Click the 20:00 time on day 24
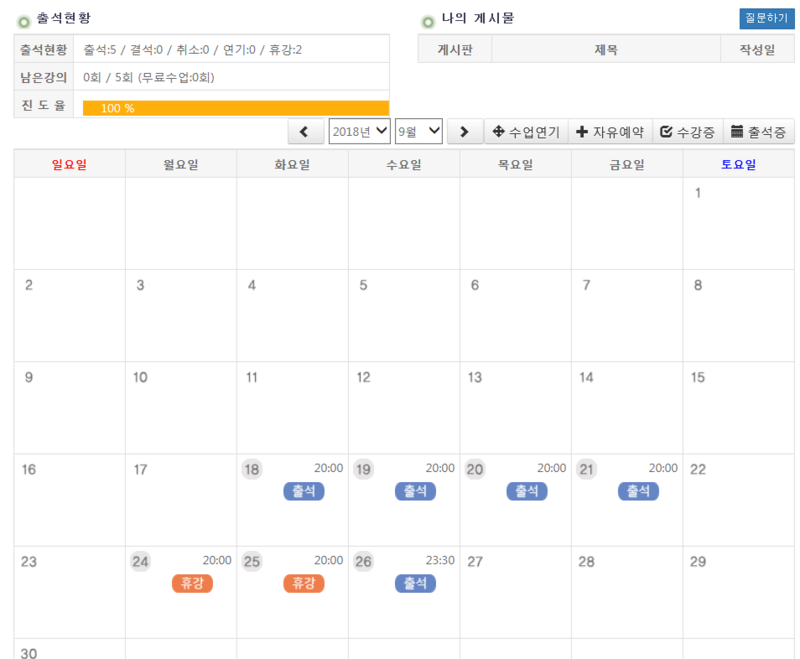 [x=217, y=561]
